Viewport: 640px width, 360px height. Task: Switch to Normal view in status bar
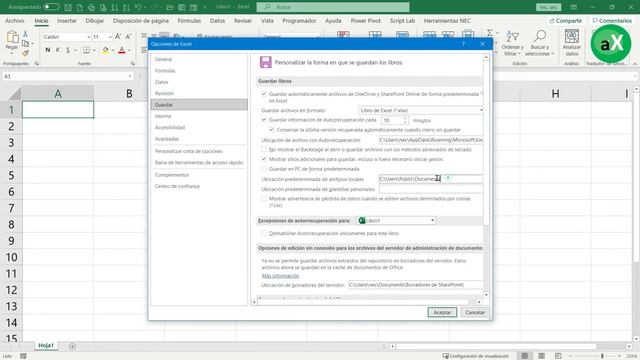point(524,356)
